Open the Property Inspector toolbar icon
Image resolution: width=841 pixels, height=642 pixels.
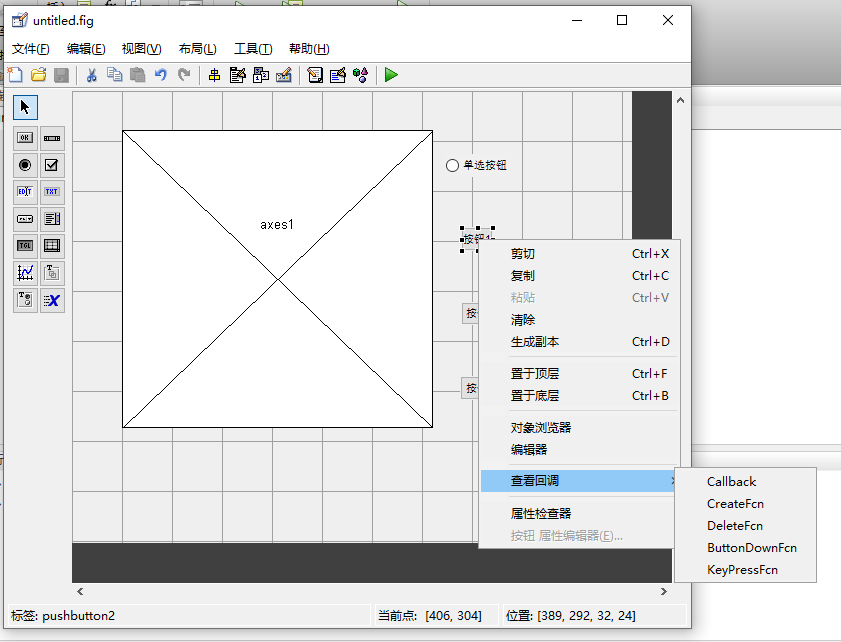pos(338,75)
